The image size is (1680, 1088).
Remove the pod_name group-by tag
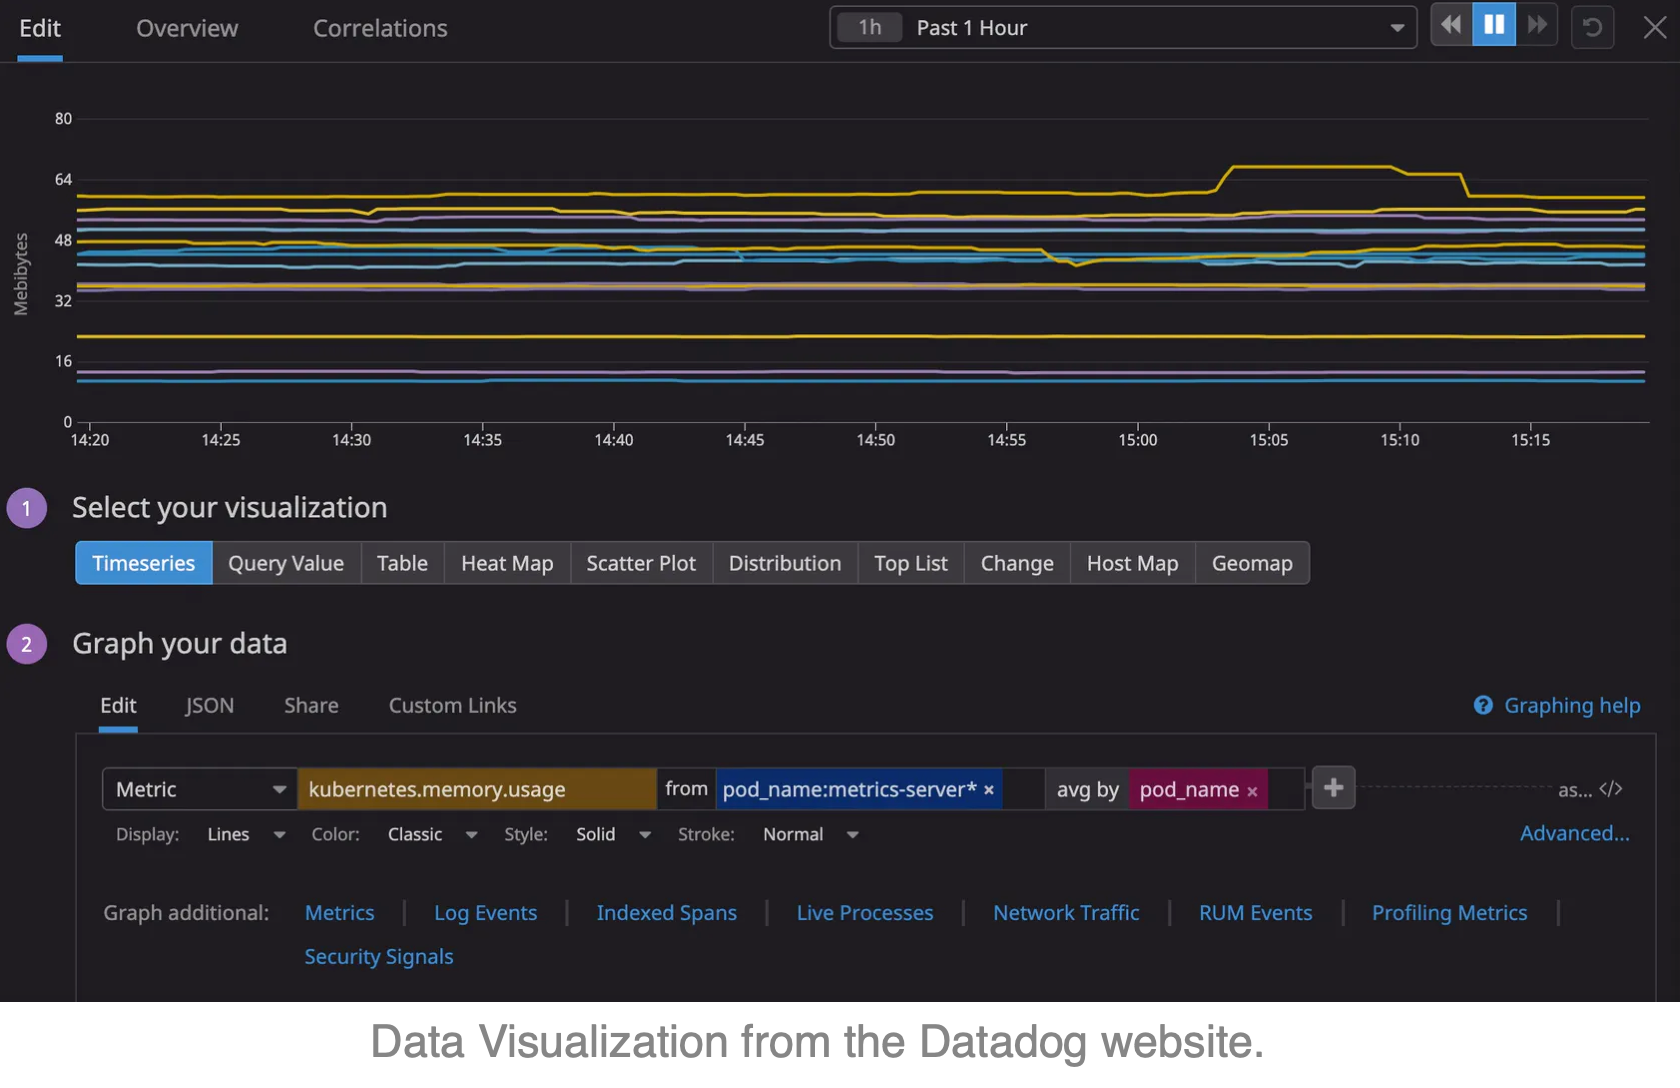(x=1252, y=791)
